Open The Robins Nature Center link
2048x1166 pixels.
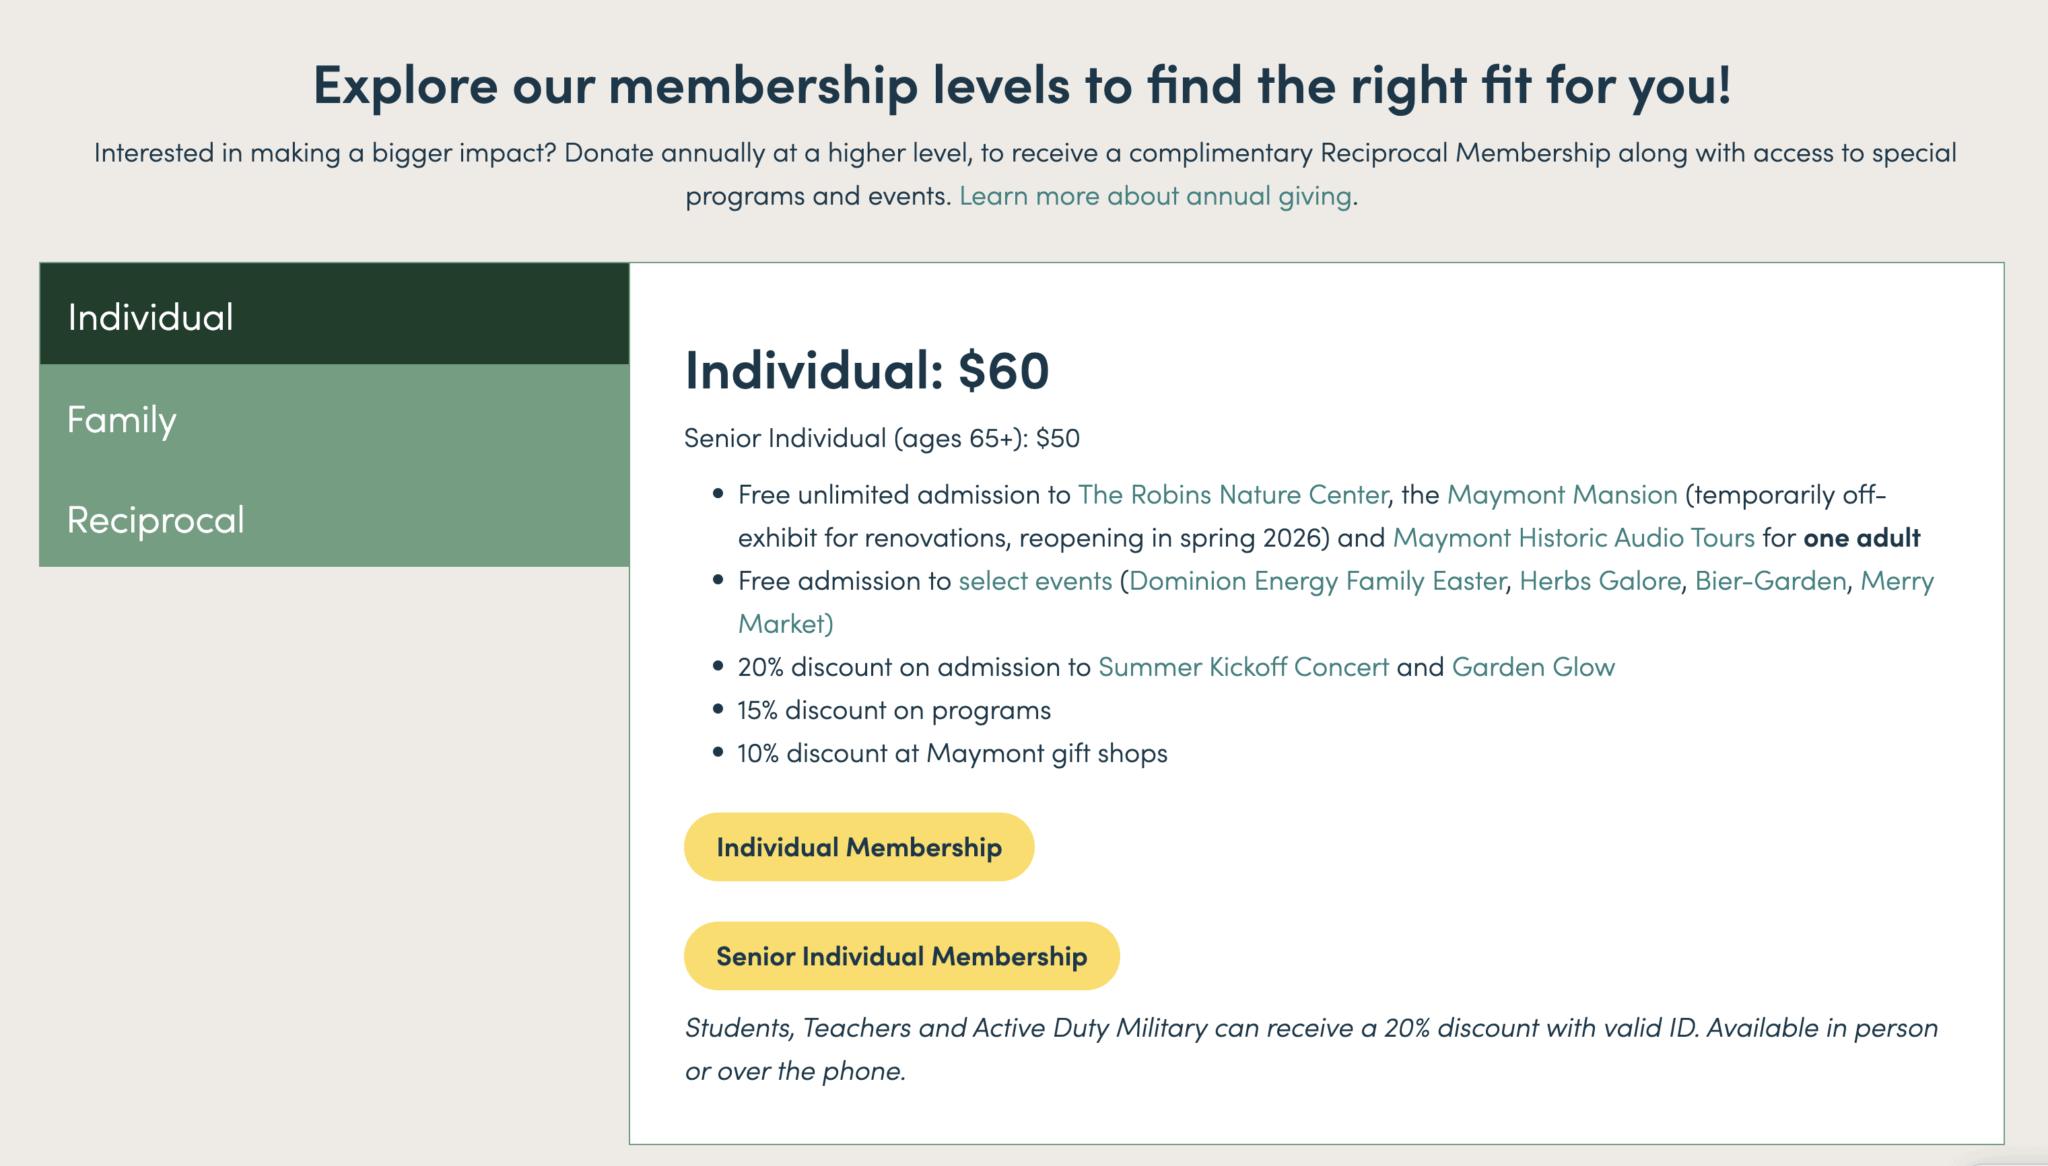(1233, 495)
